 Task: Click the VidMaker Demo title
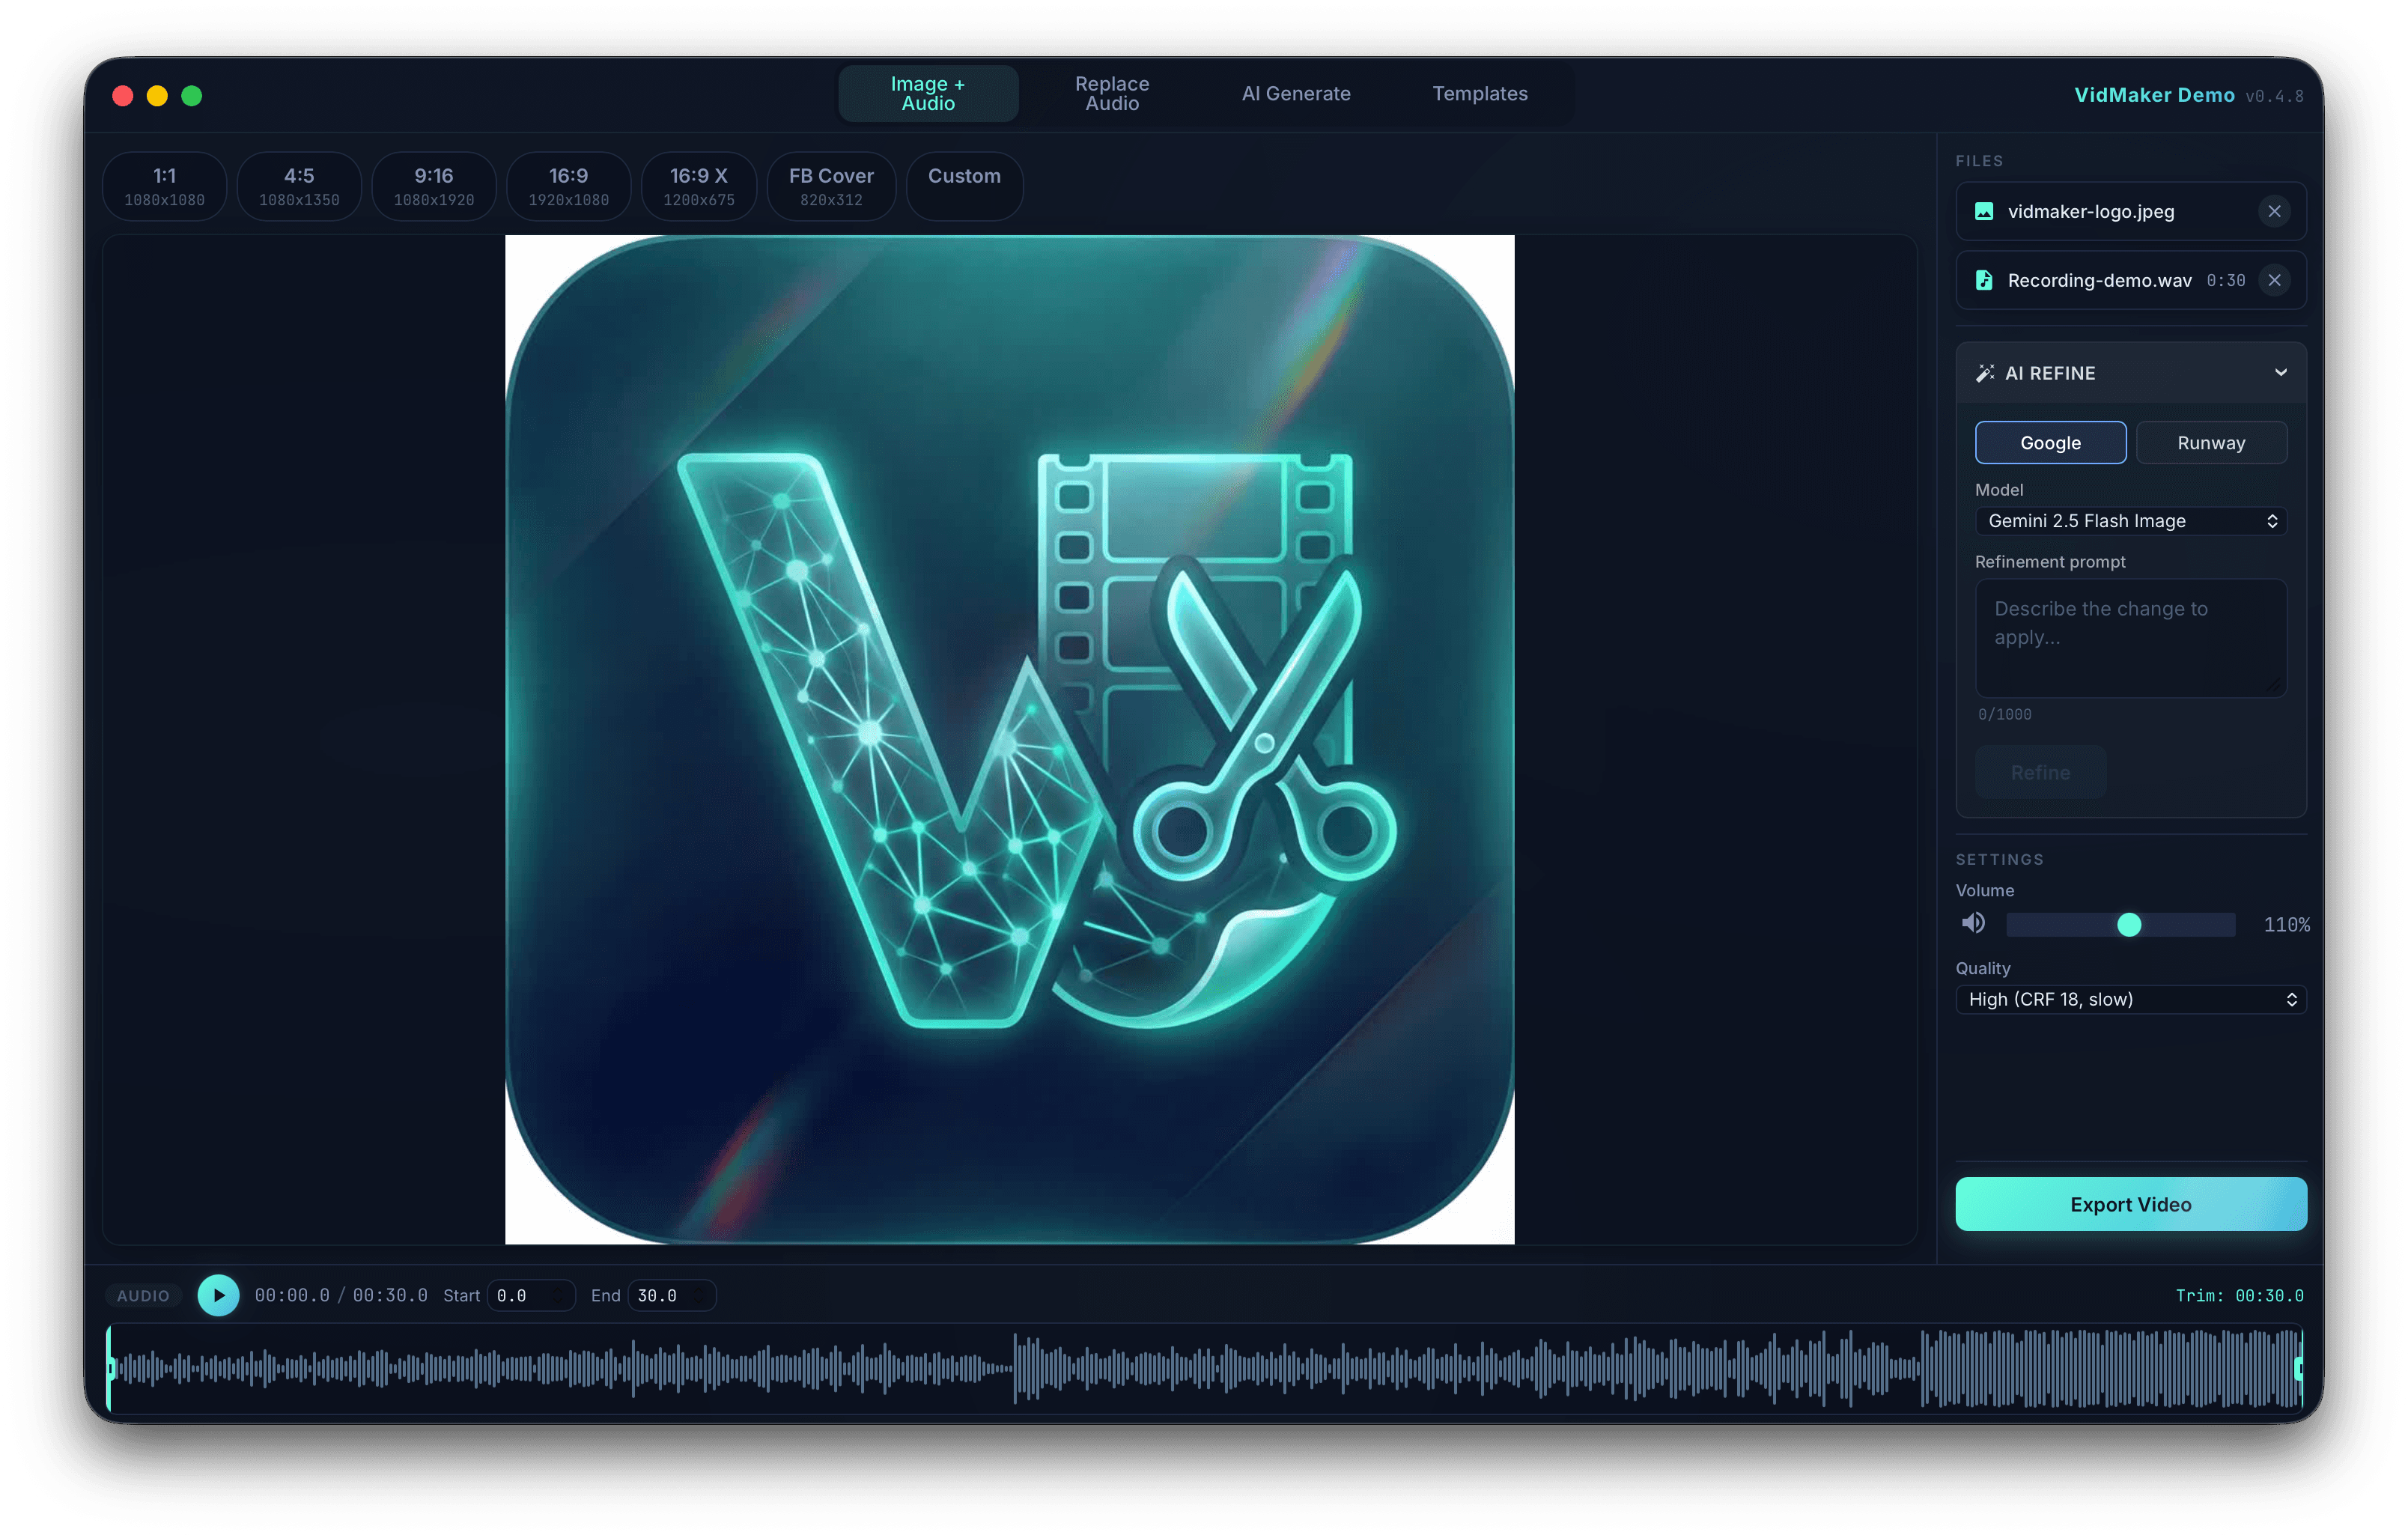coord(2154,95)
